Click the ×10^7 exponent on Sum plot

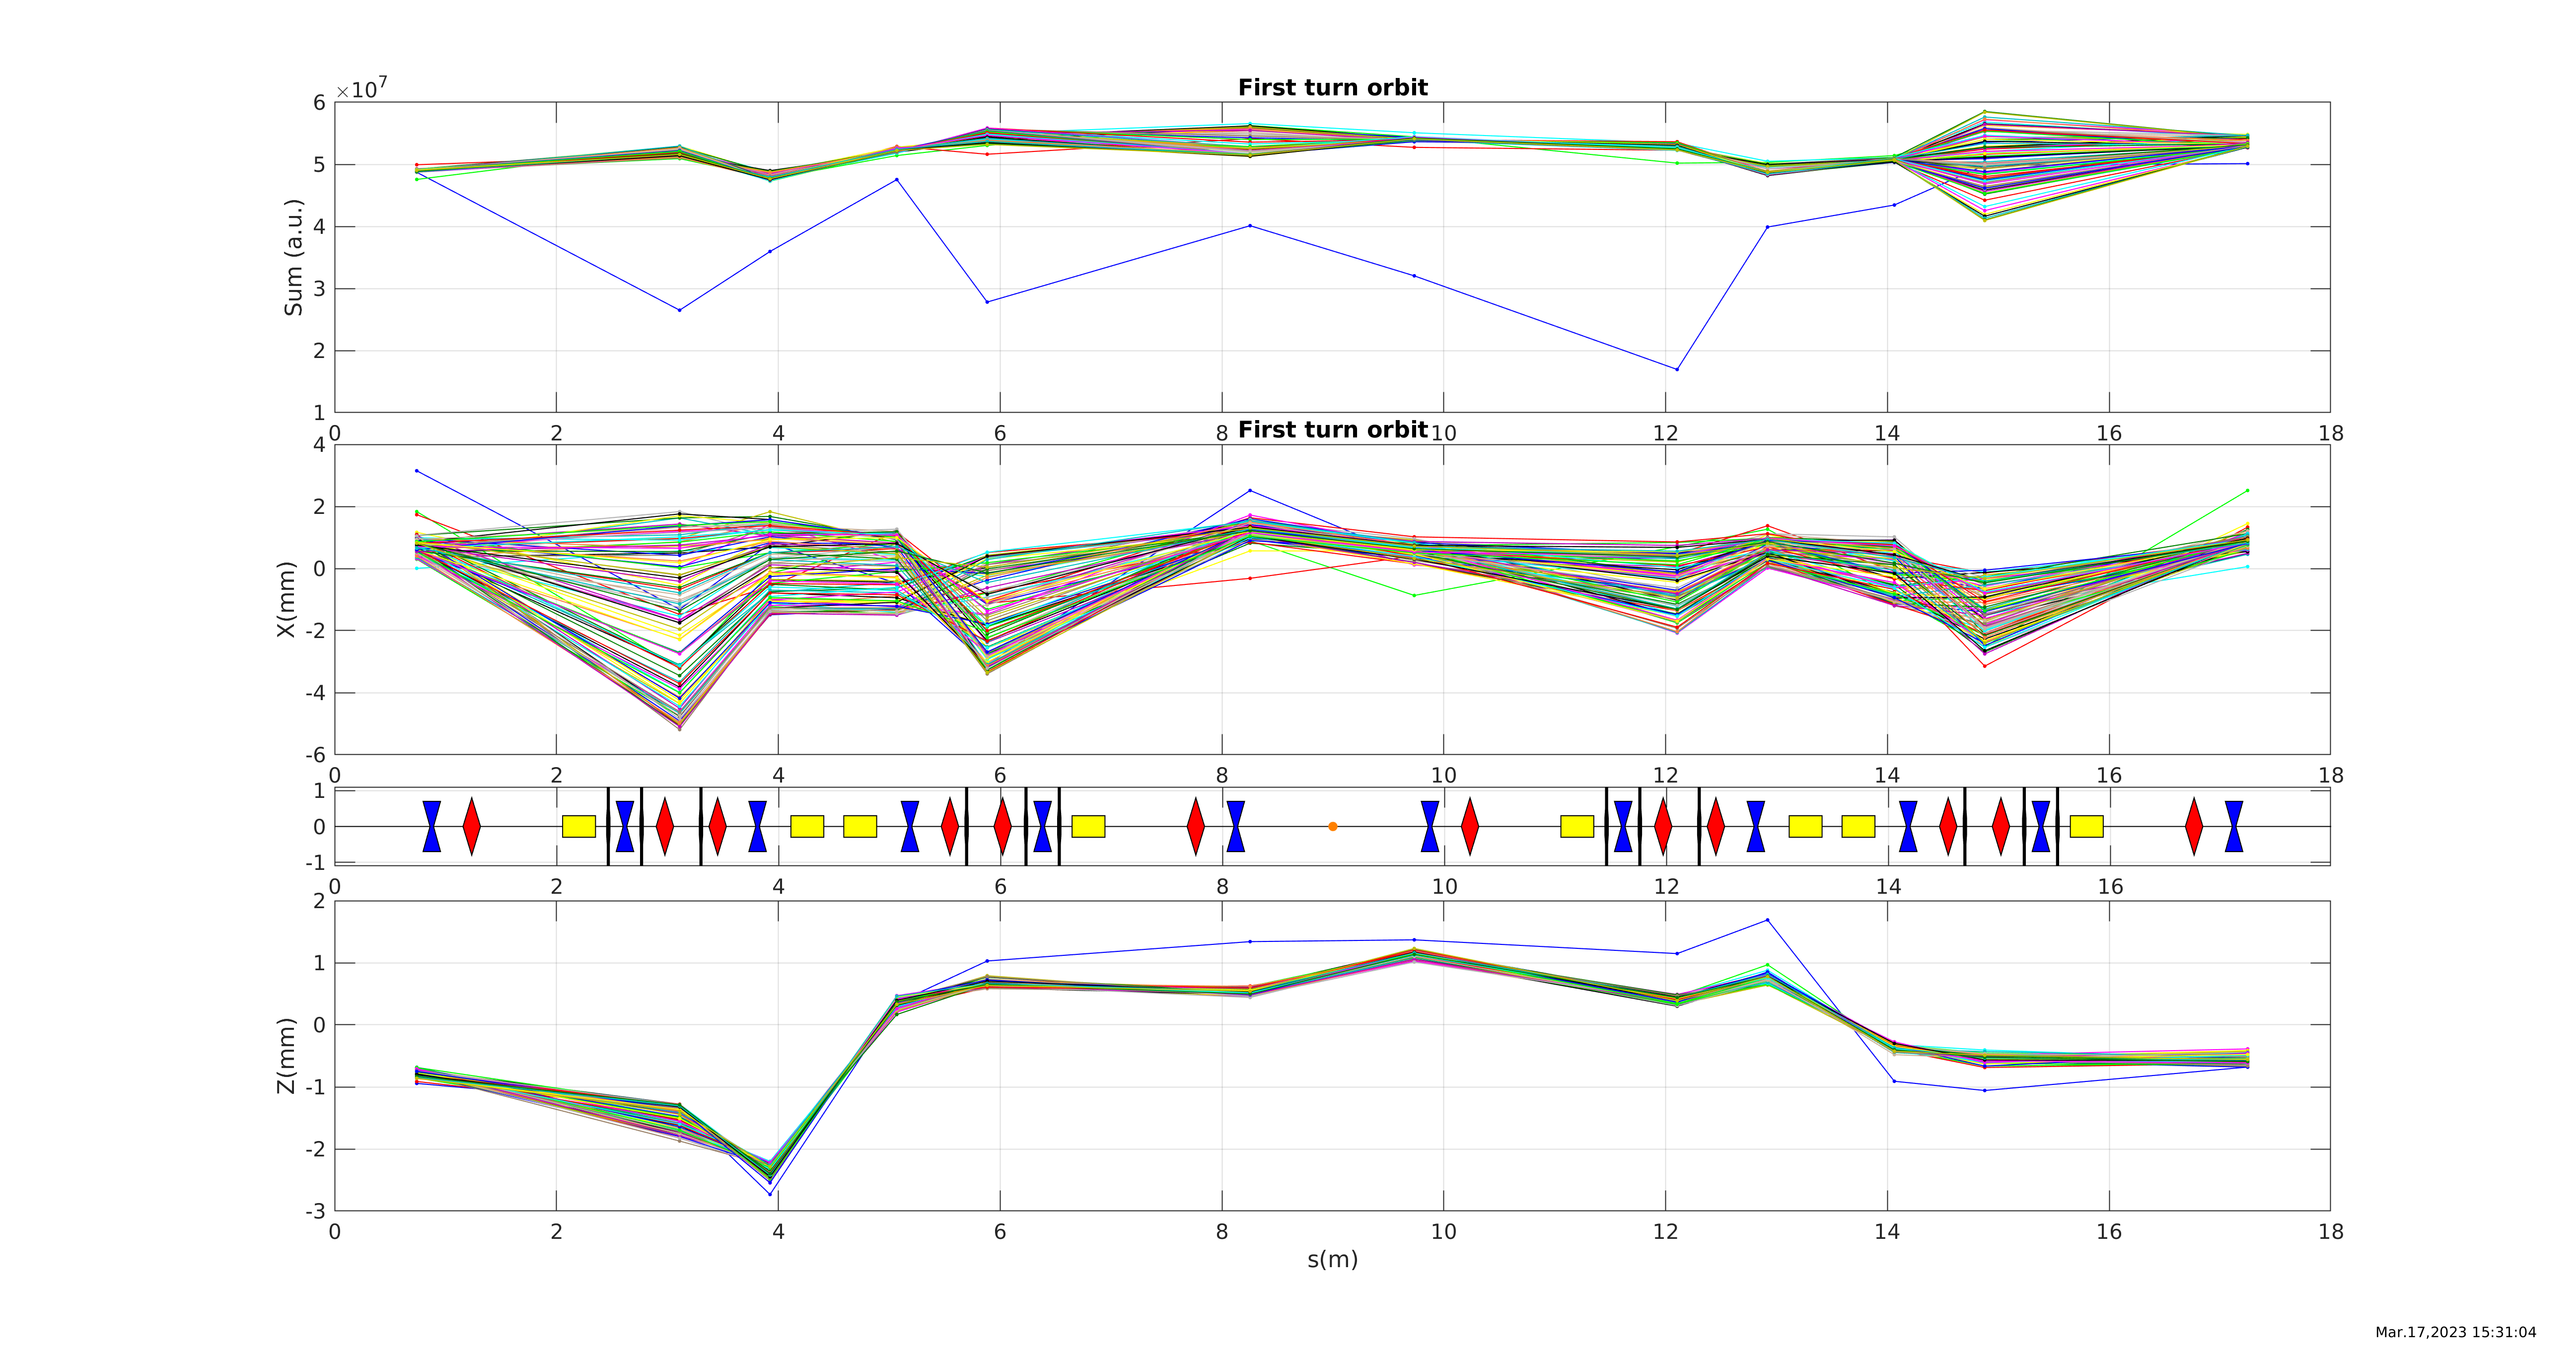coord(362,90)
